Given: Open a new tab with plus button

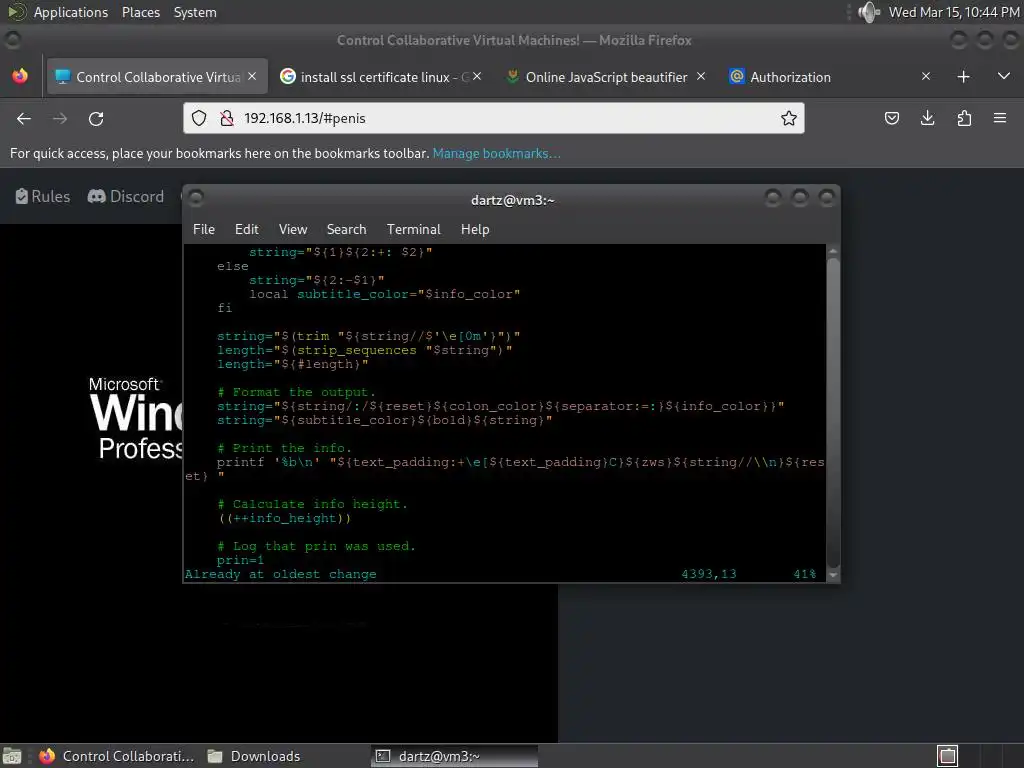Looking at the screenshot, I should 963,77.
